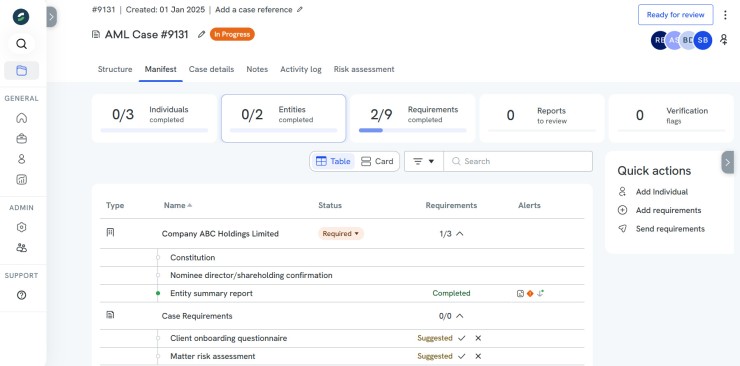Switch to Table view
This screenshot has width=740, height=366.
point(333,161)
